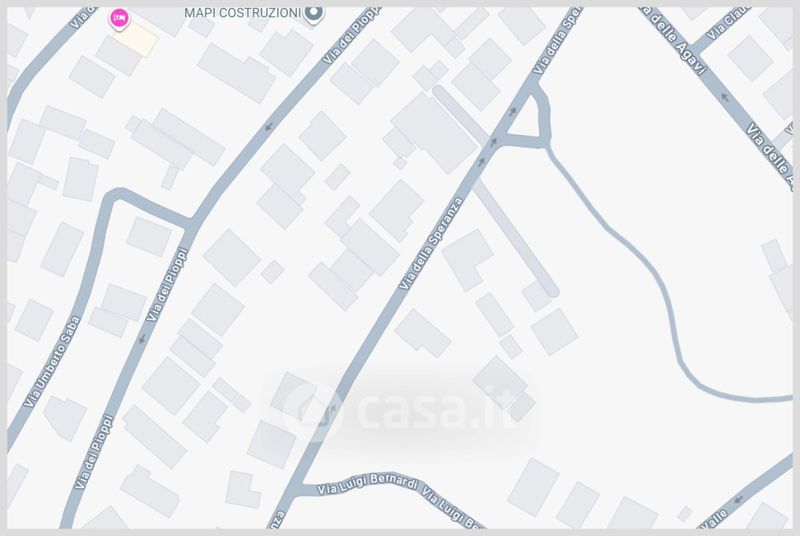Click the one-way arrow on the Valle road
Image resolution: width=800 pixels, height=536 pixels.
tap(738, 499)
